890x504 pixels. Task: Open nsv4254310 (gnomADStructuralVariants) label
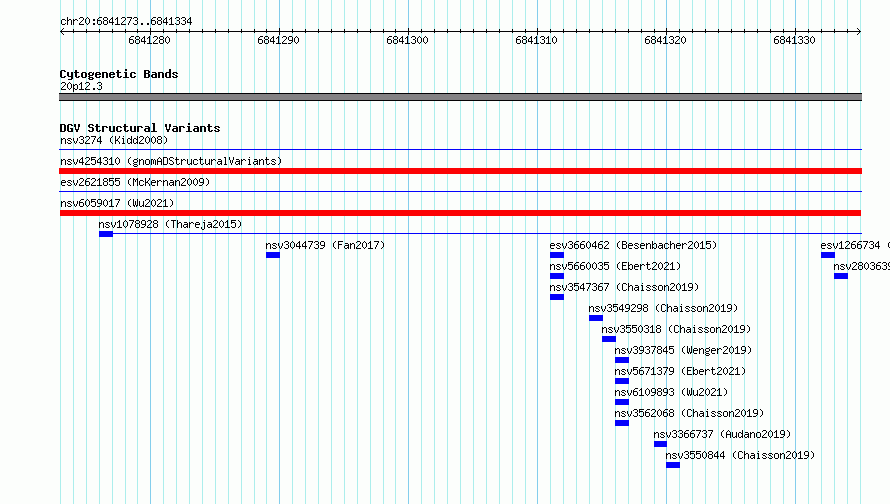[x=171, y=161]
